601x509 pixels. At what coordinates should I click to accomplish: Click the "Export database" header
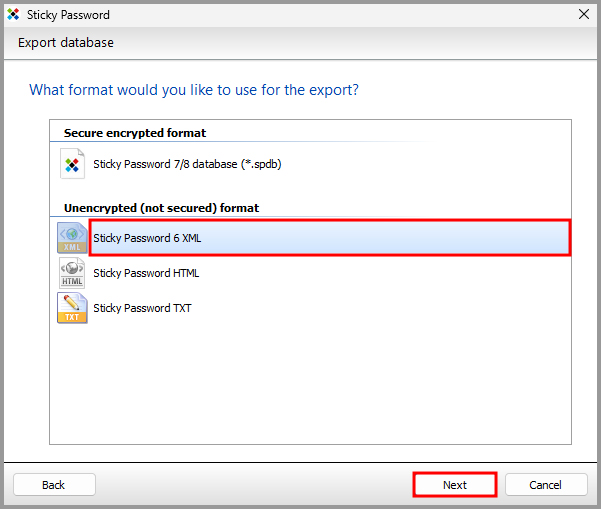click(x=66, y=43)
